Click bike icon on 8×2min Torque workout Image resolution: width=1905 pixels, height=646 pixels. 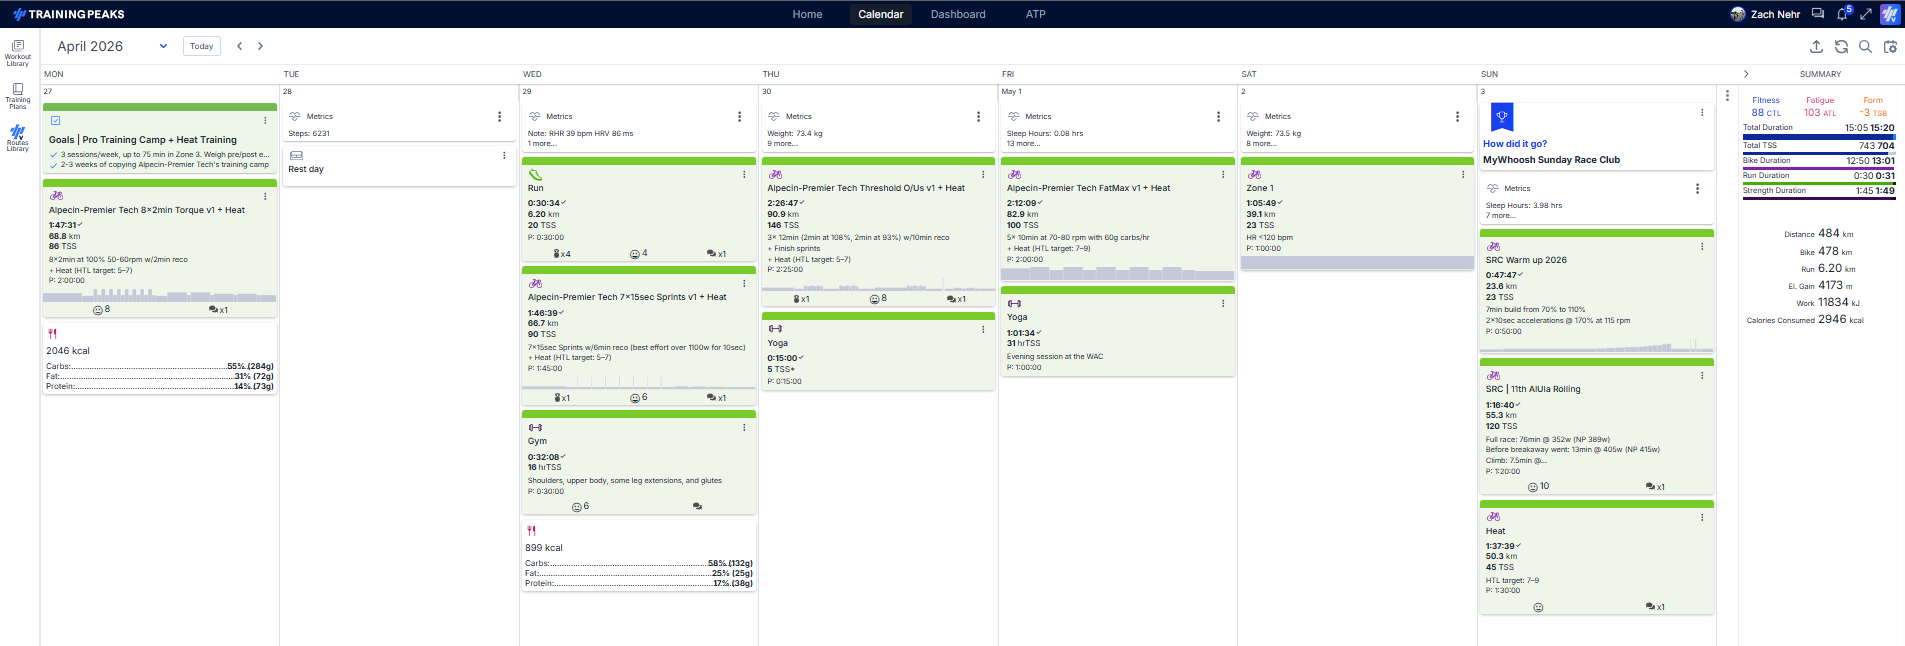point(56,196)
